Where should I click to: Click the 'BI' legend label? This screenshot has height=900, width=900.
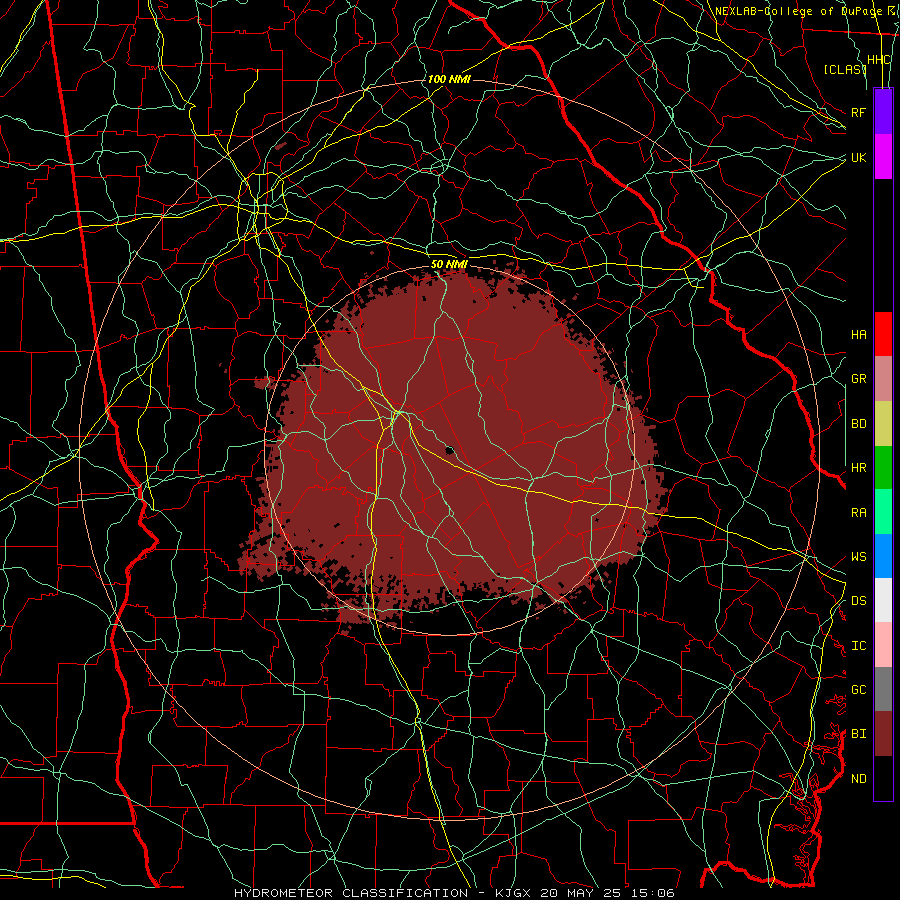858,734
